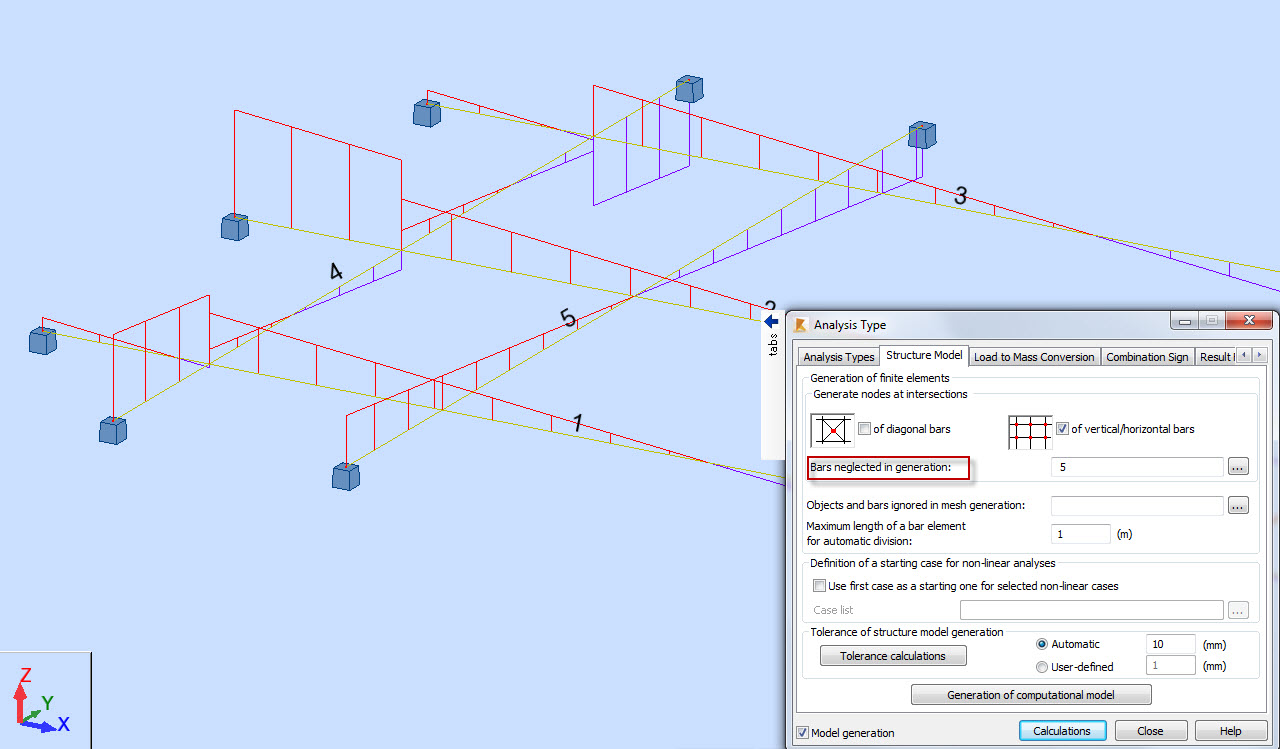Uncheck the vertical/horizontal bars option
1280x749 pixels.
click(1062, 429)
